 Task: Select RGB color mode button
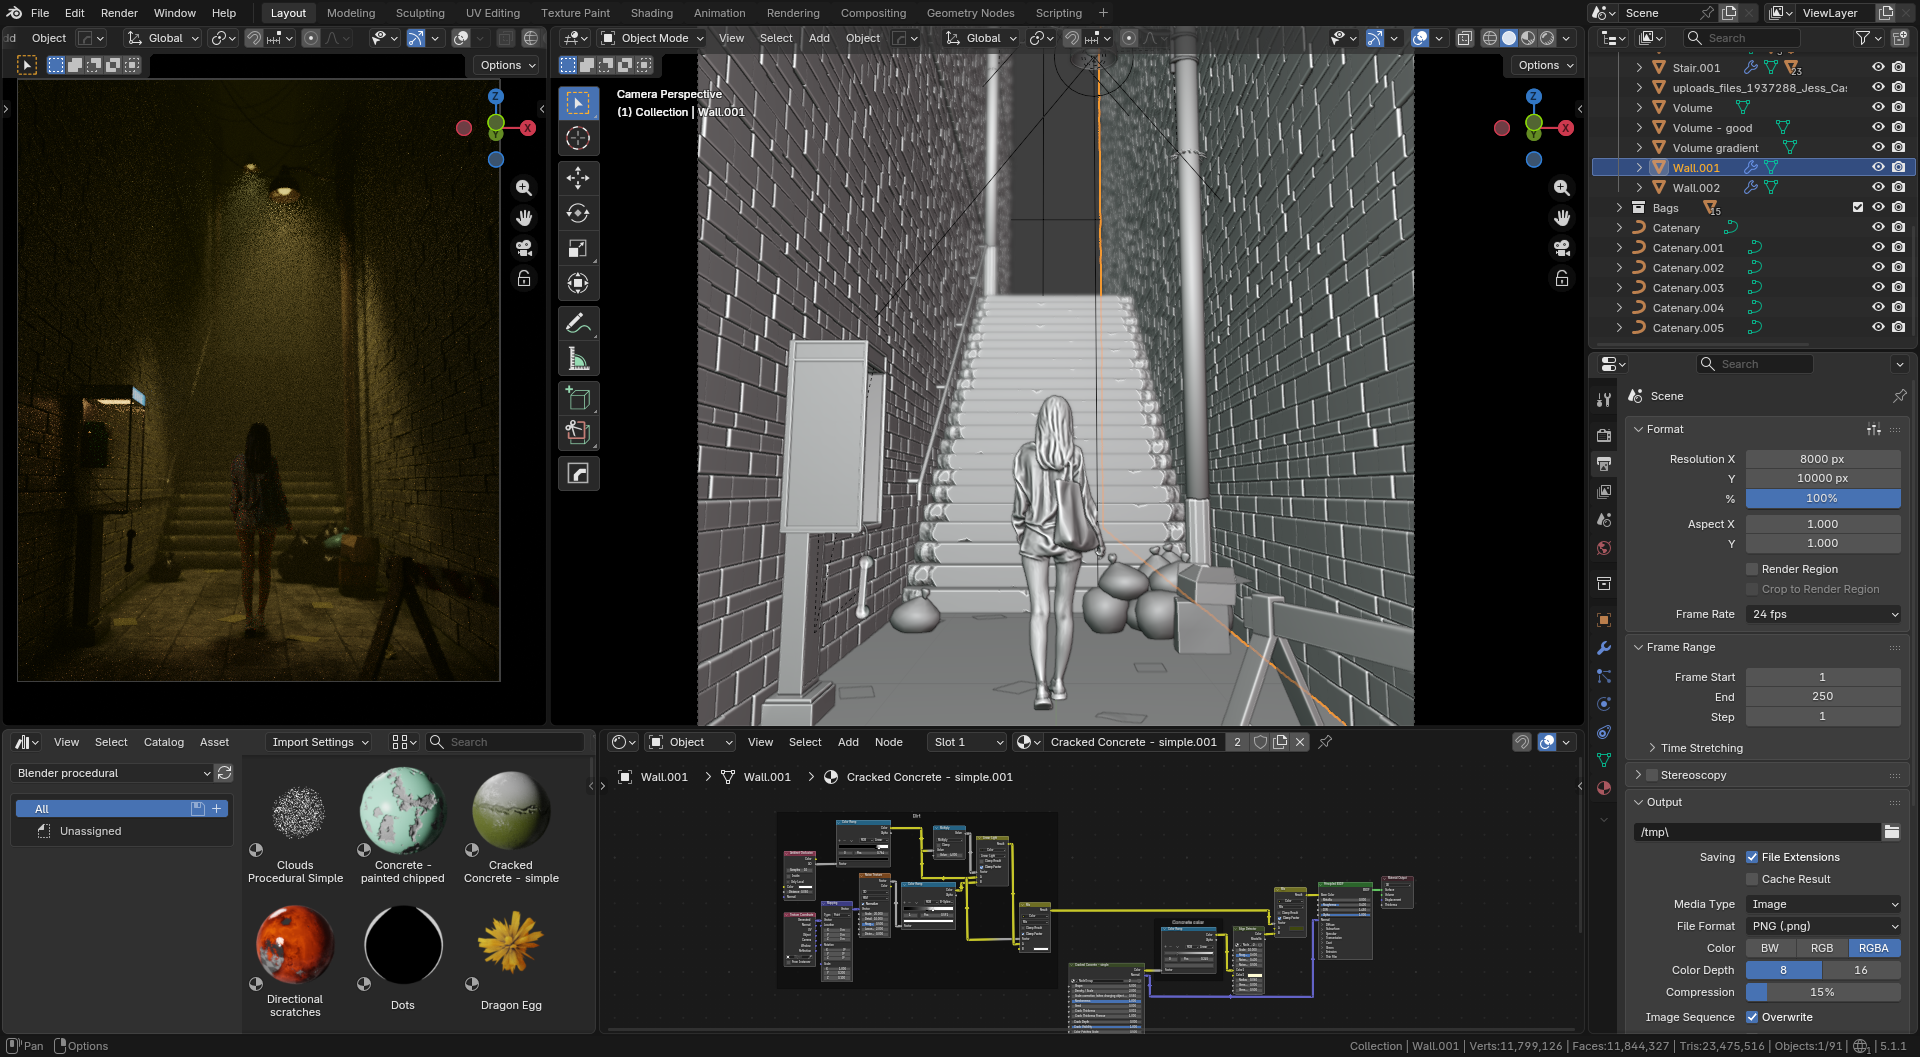[1822, 948]
